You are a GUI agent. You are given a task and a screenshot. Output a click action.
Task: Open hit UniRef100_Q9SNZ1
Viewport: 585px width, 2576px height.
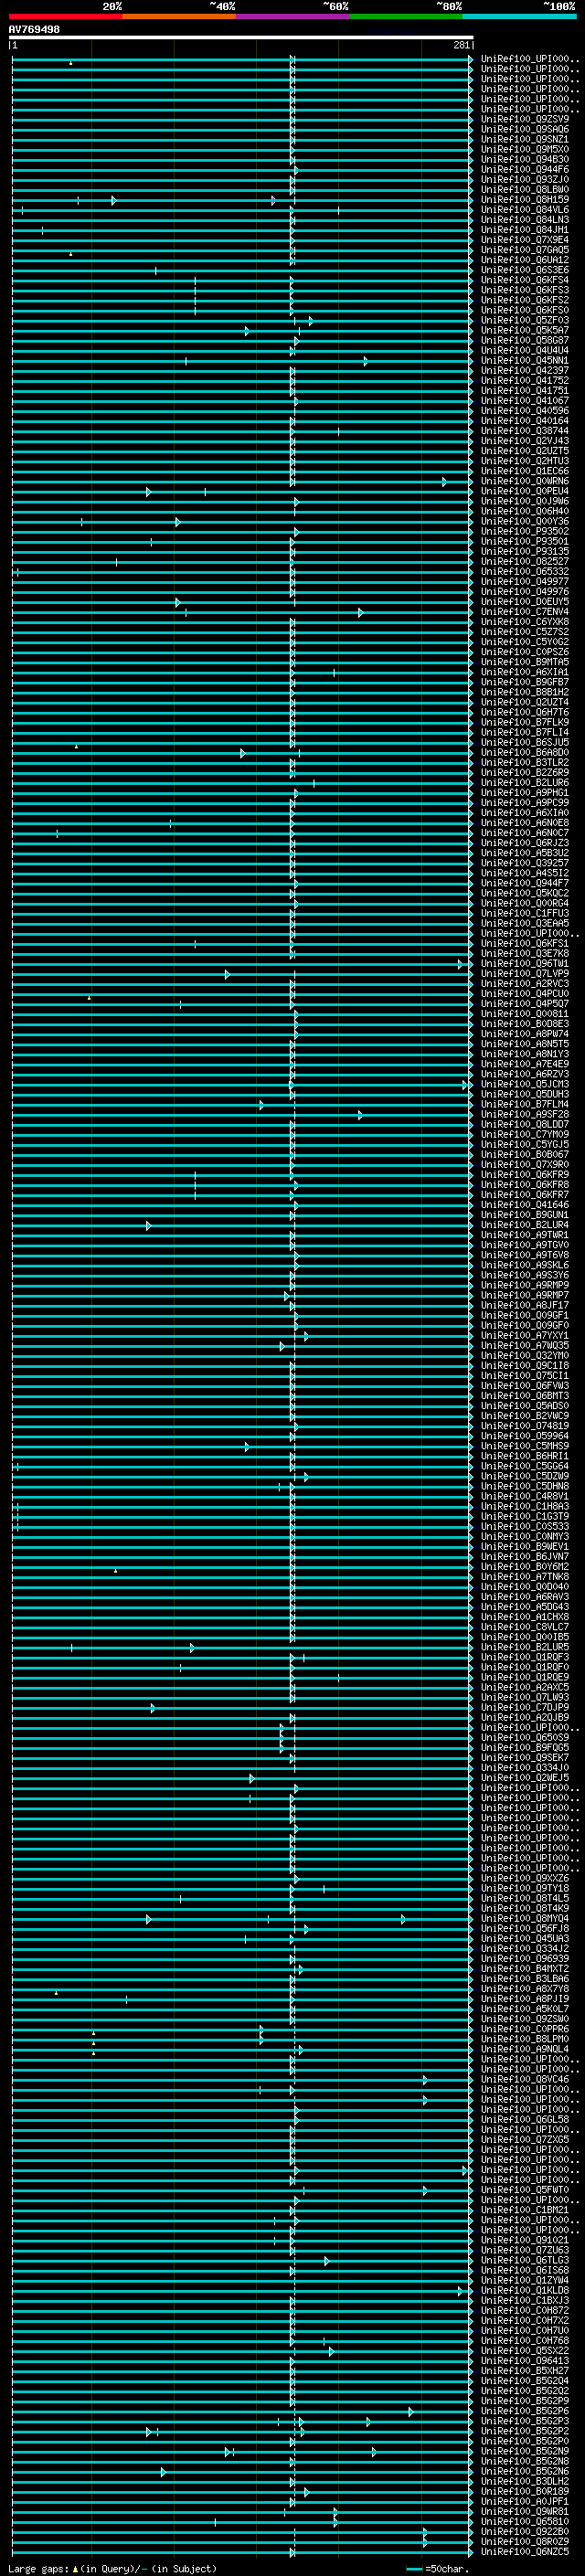tap(525, 140)
